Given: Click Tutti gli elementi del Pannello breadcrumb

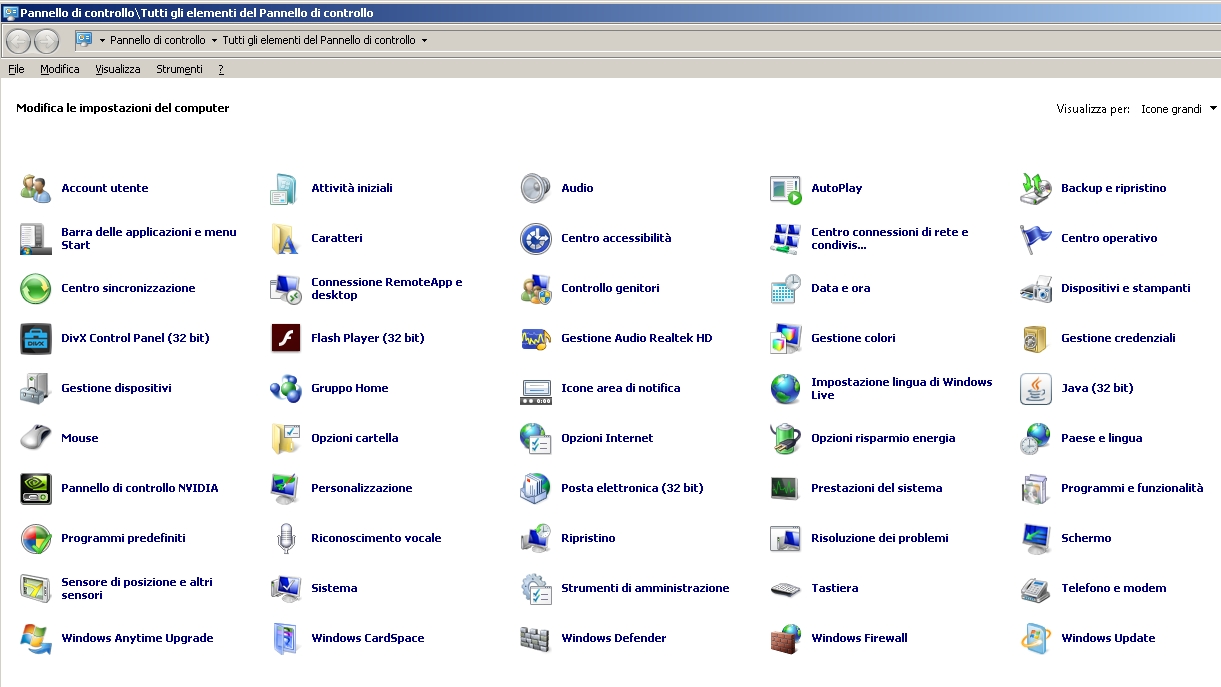Looking at the screenshot, I should pos(319,41).
